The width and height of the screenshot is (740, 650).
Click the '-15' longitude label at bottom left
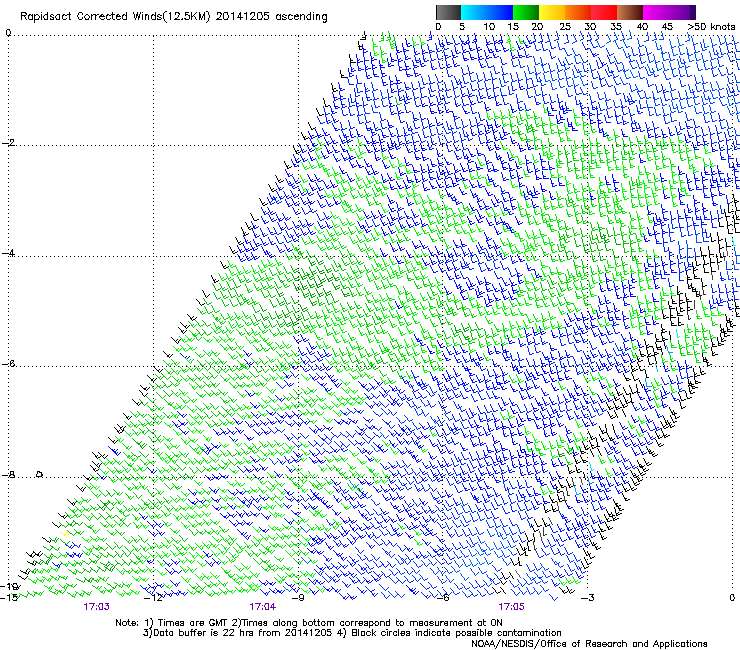click(x=9, y=598)
